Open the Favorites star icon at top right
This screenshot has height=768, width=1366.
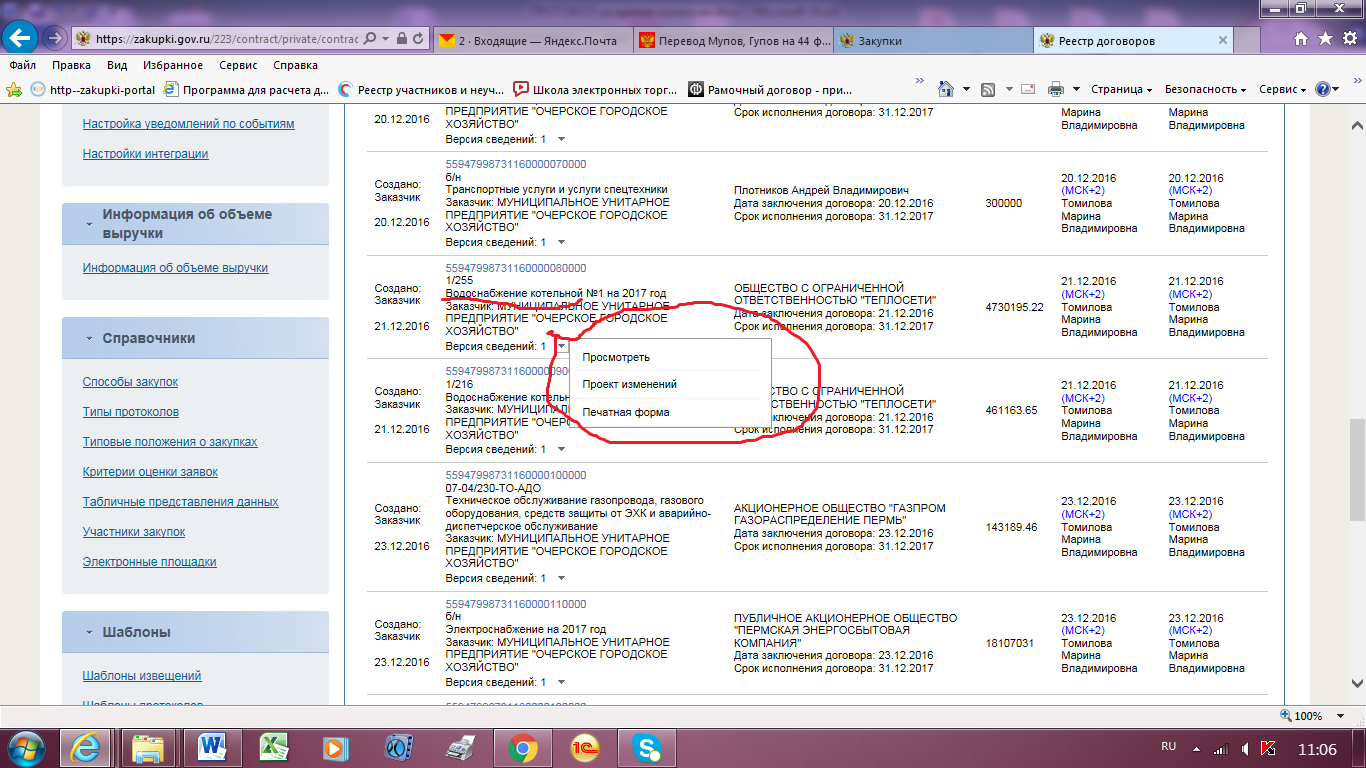coord(1324,38)
